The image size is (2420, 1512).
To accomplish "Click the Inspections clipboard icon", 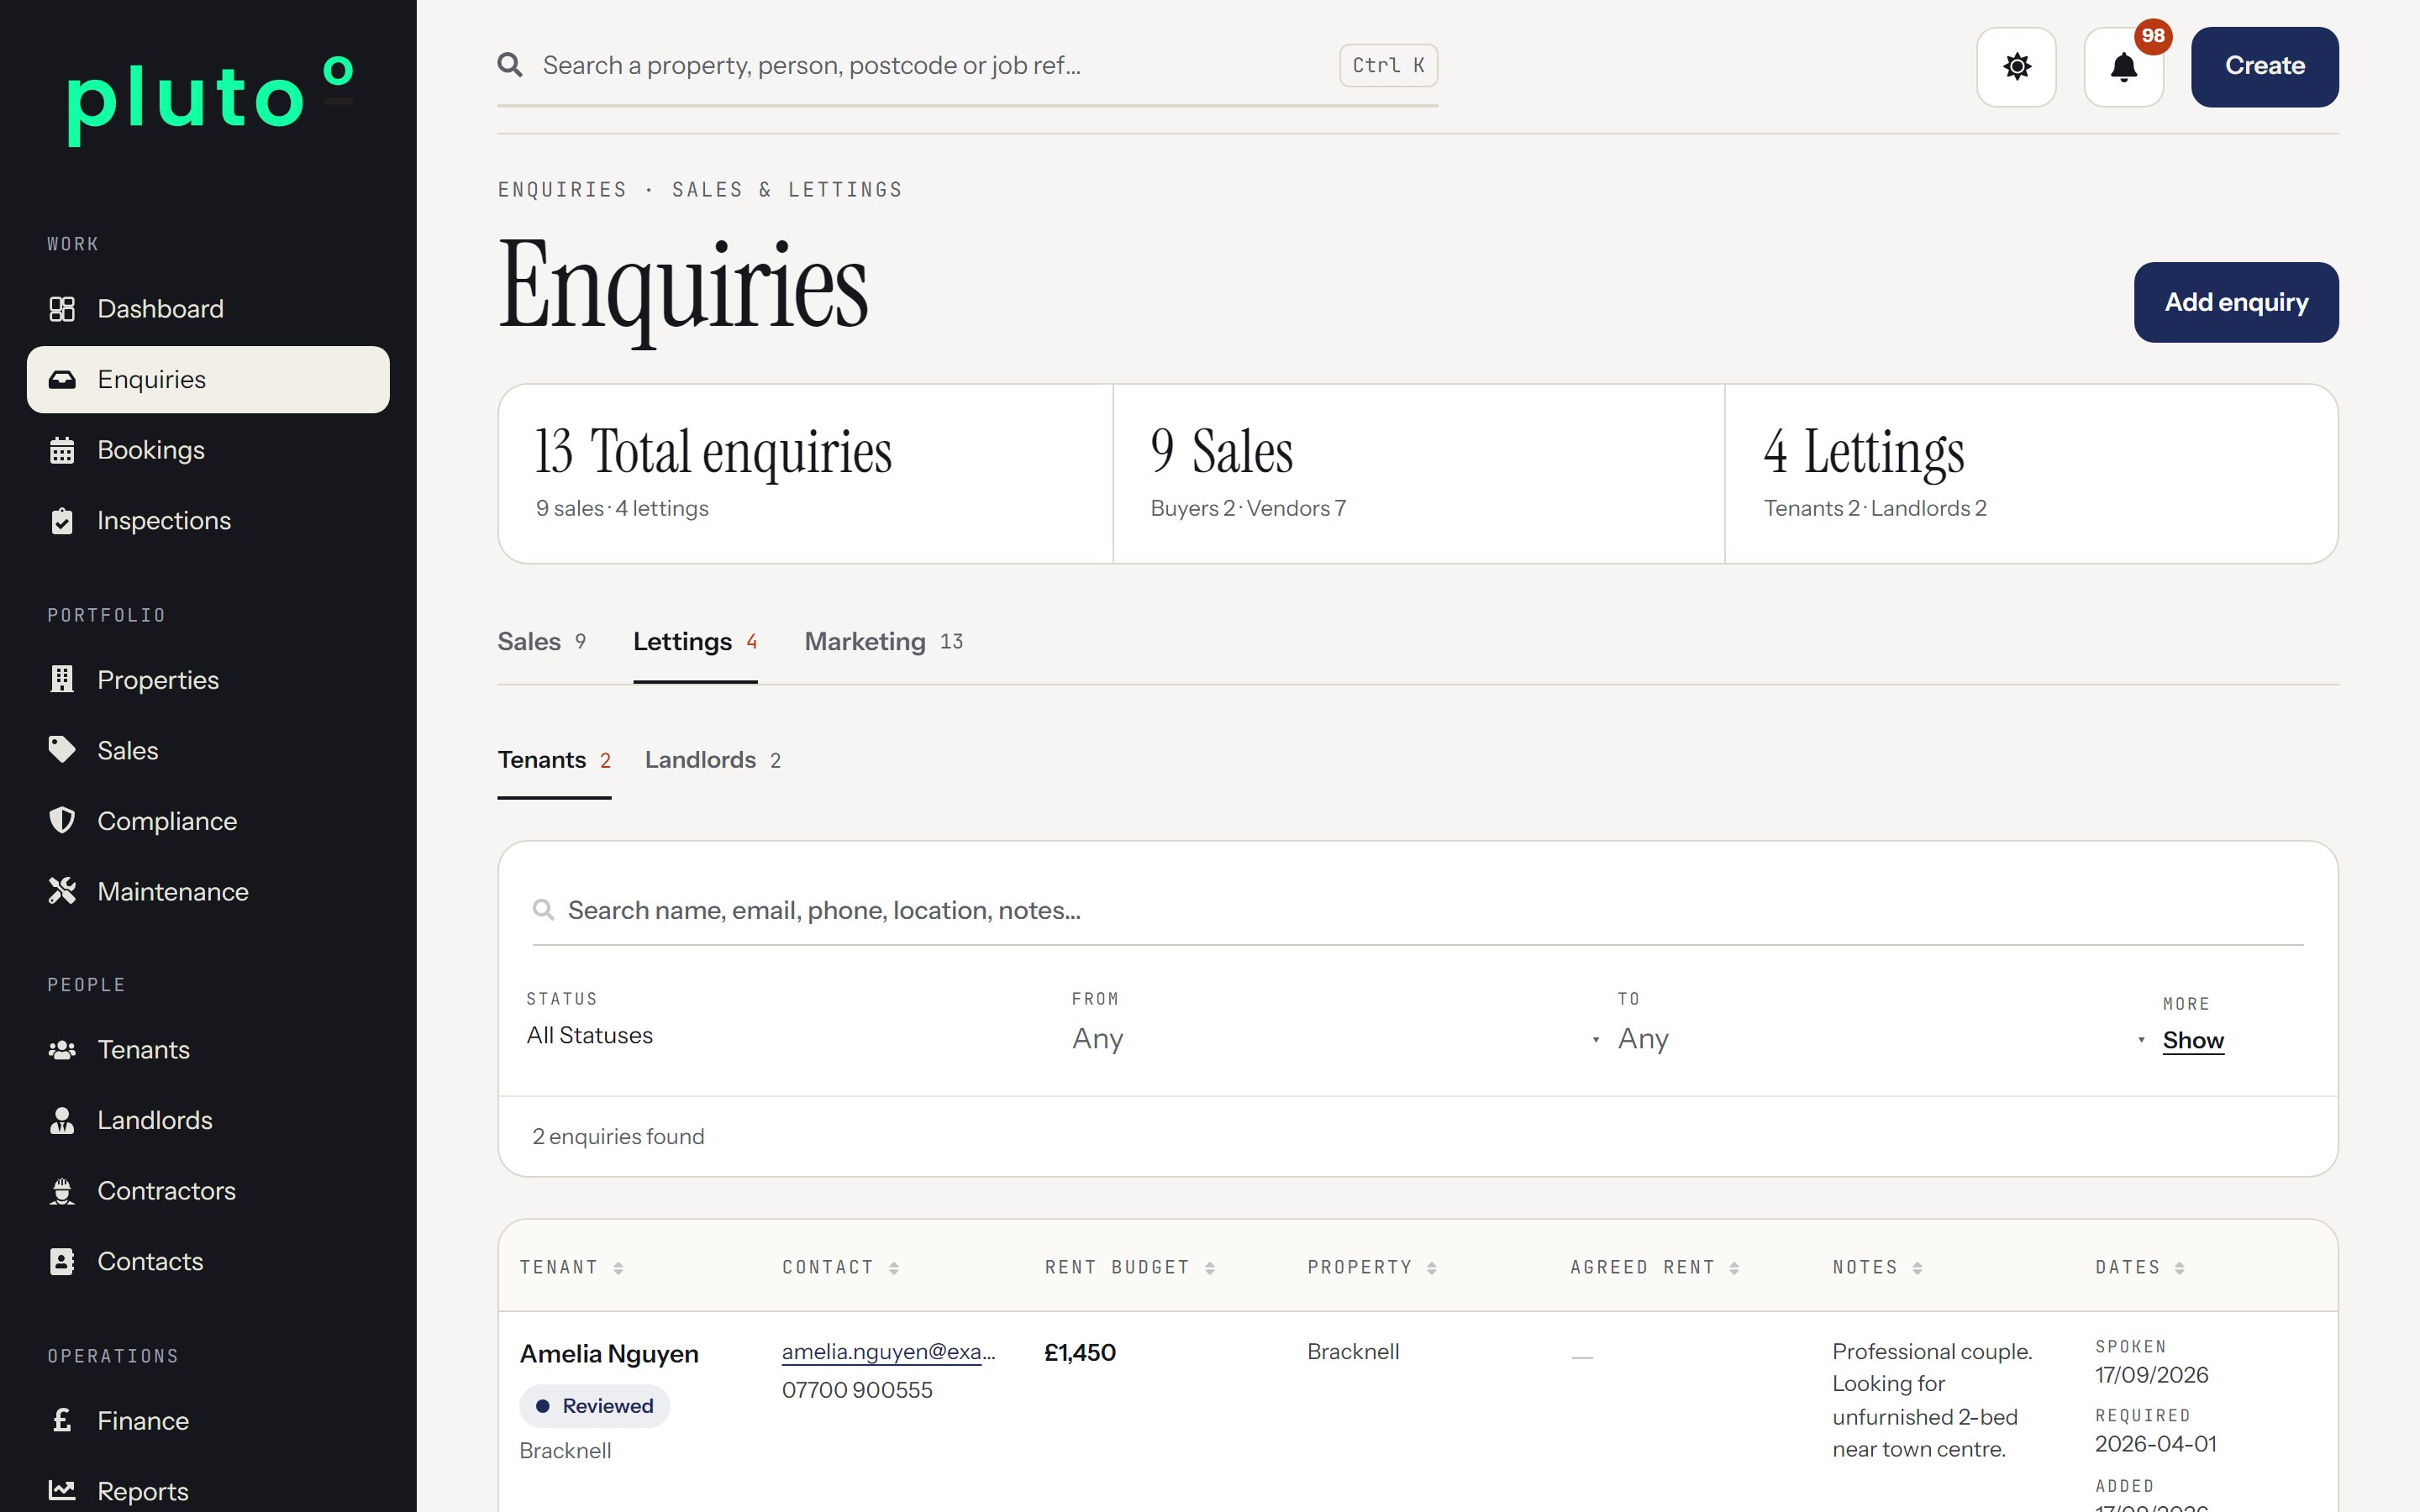I will pos(62,521).
